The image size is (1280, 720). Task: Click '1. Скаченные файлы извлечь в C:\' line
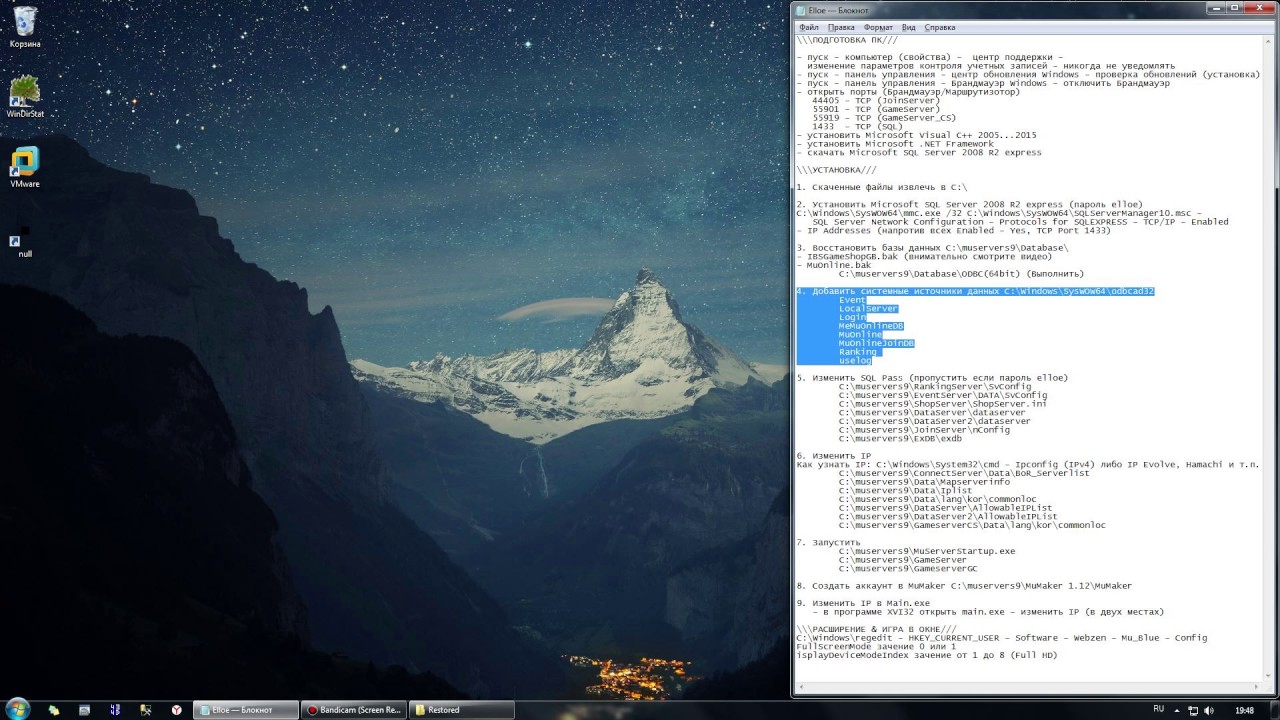[882, 187]
